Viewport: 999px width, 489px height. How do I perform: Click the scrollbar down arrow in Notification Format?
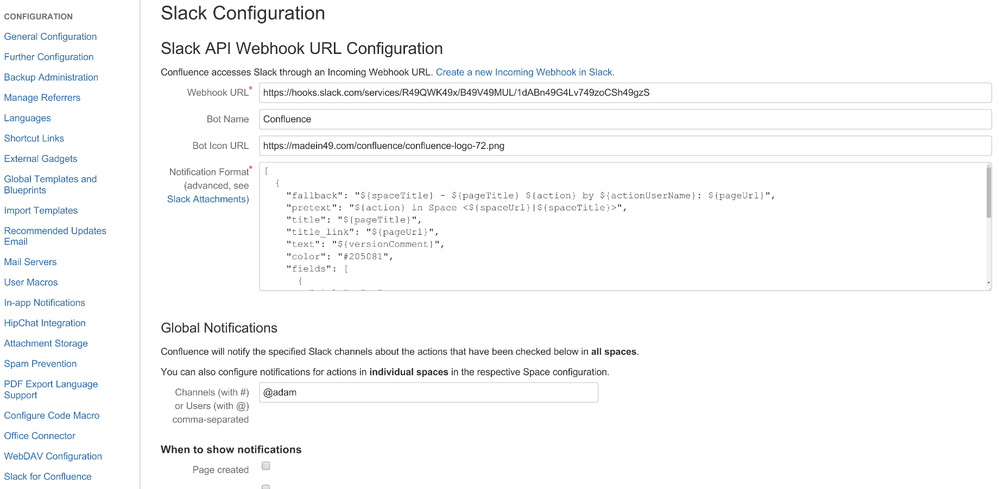point(988,283)
